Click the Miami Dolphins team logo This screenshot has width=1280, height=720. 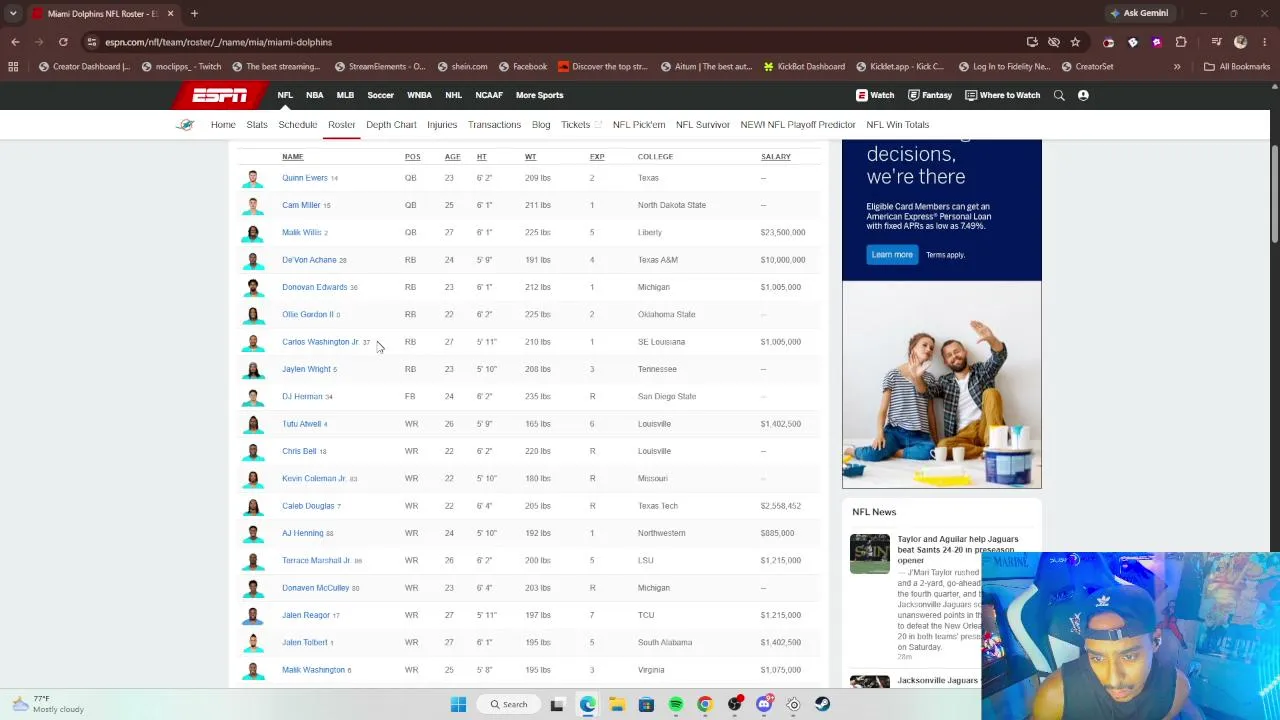[185, 125]
